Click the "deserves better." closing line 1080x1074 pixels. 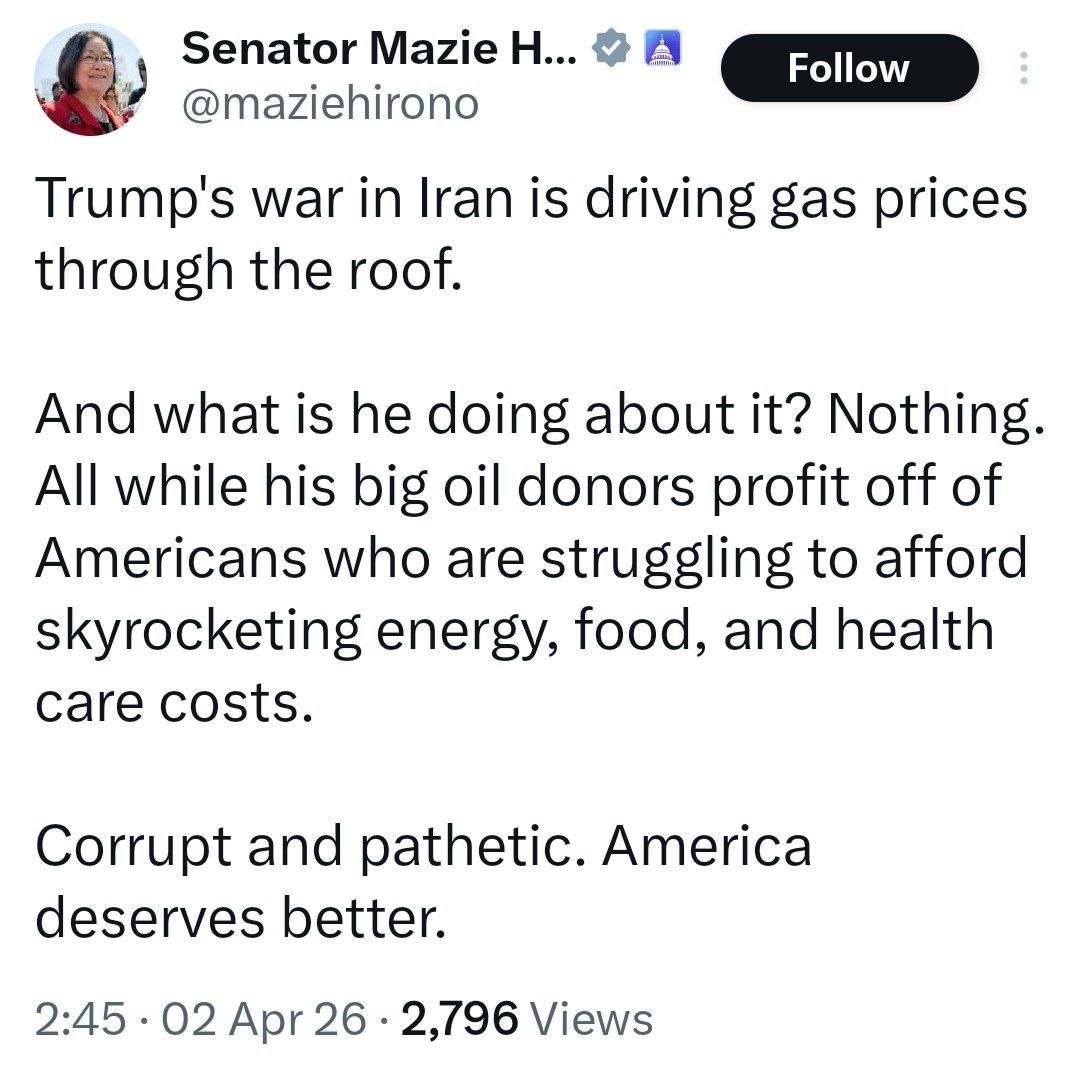240,920
